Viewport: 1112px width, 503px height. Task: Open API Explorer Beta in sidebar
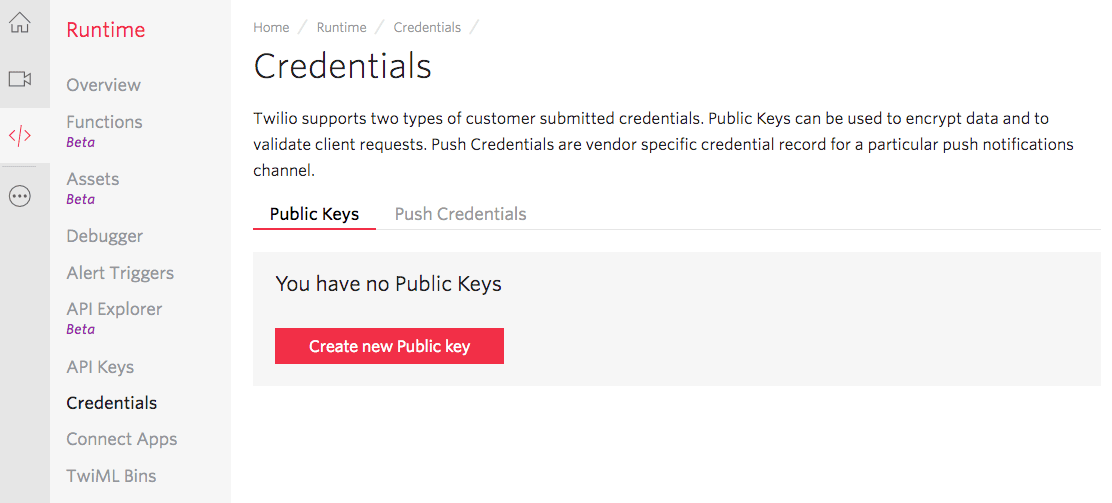pos(114,310)
